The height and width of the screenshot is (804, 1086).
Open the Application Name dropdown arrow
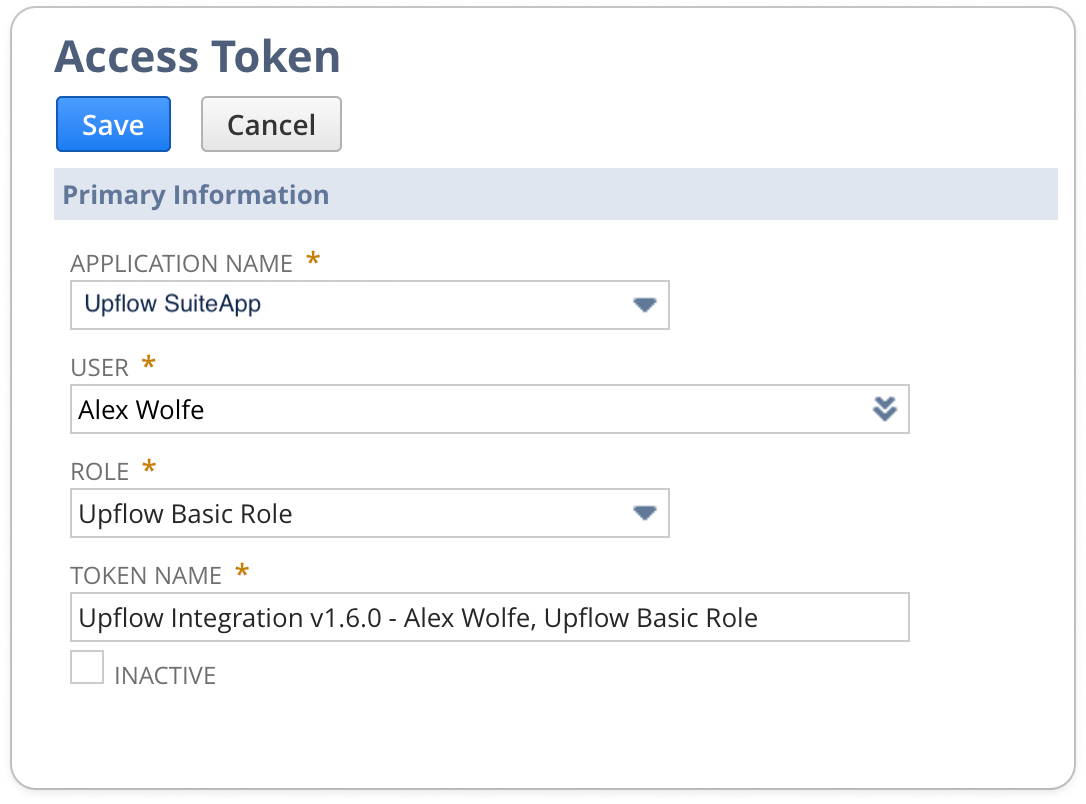[645, 305]
